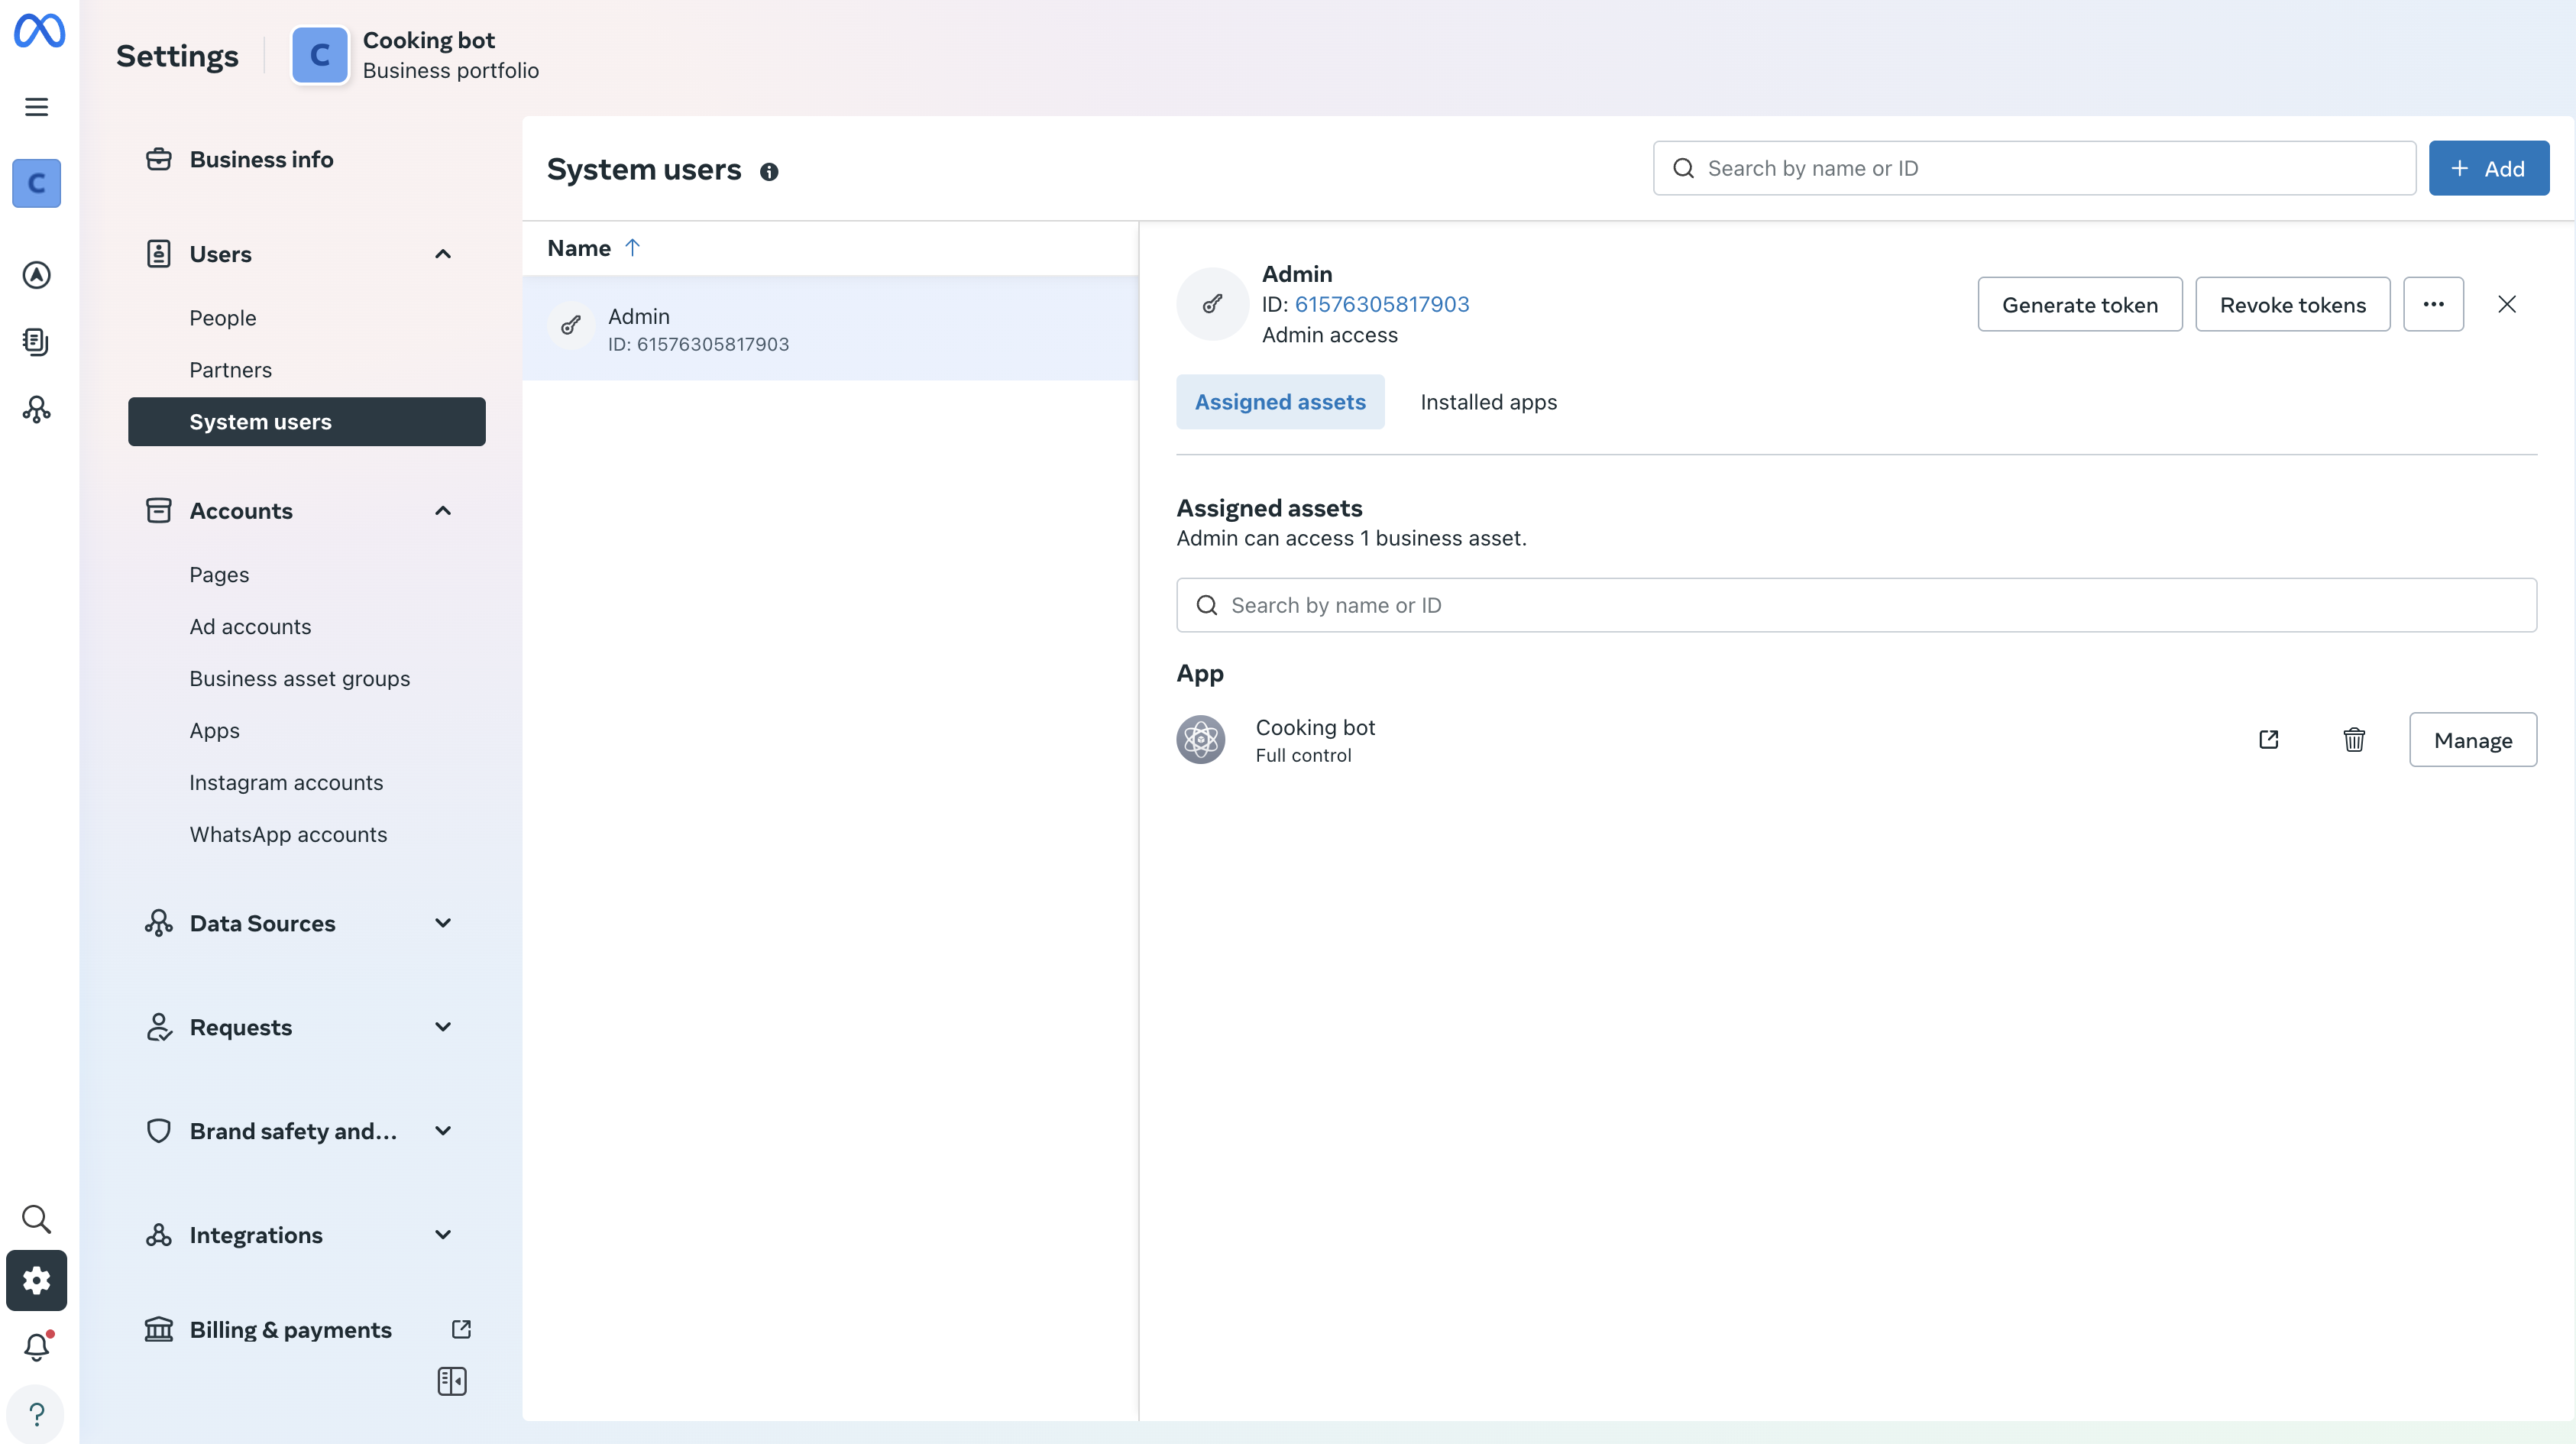Open the more options ellipsis for Admin

[x=2434, y=304]
